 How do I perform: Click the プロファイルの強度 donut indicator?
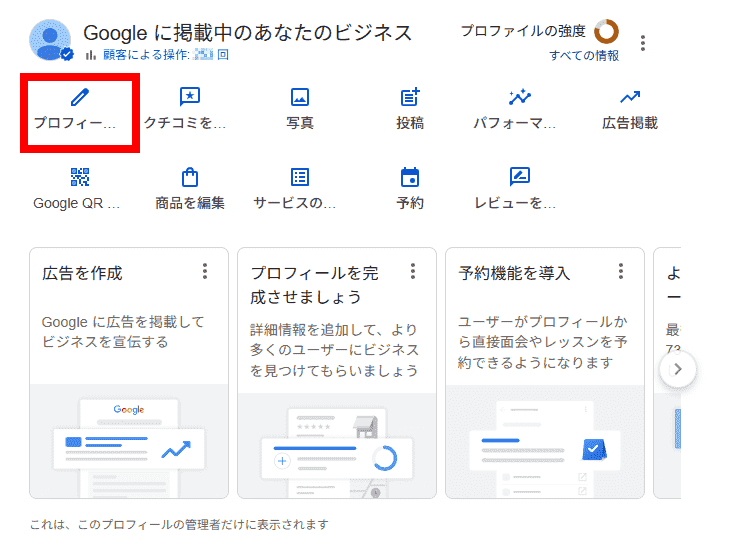coord(606,32)
